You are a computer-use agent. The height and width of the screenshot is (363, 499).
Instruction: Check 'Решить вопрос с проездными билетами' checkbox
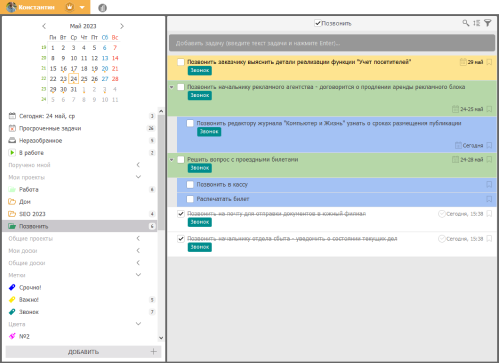[x=181, y=160]
